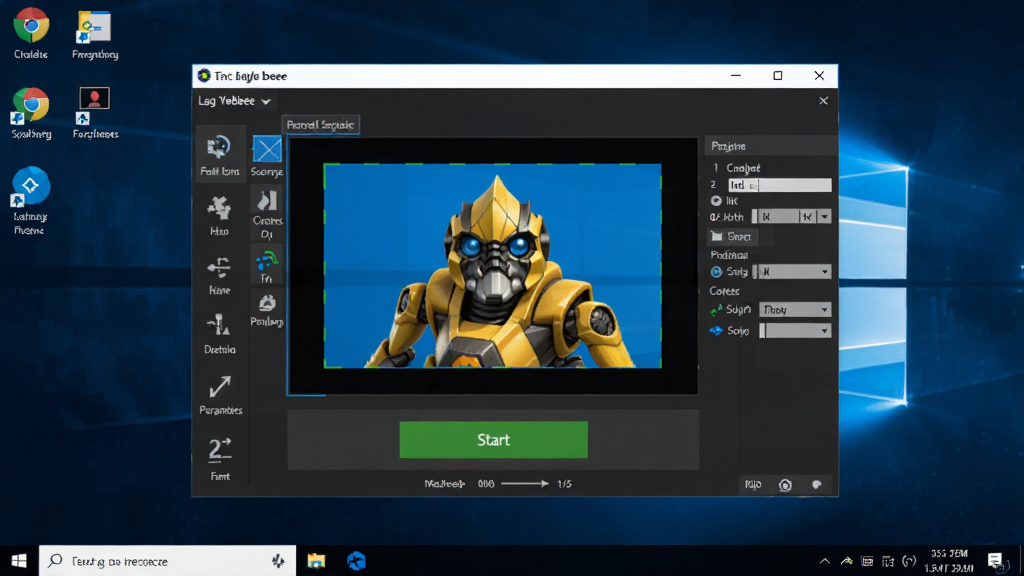This screenshot has height=576, width=1024.
Task: Open the Windows Start menu
Action: click(x=19, y=561)
